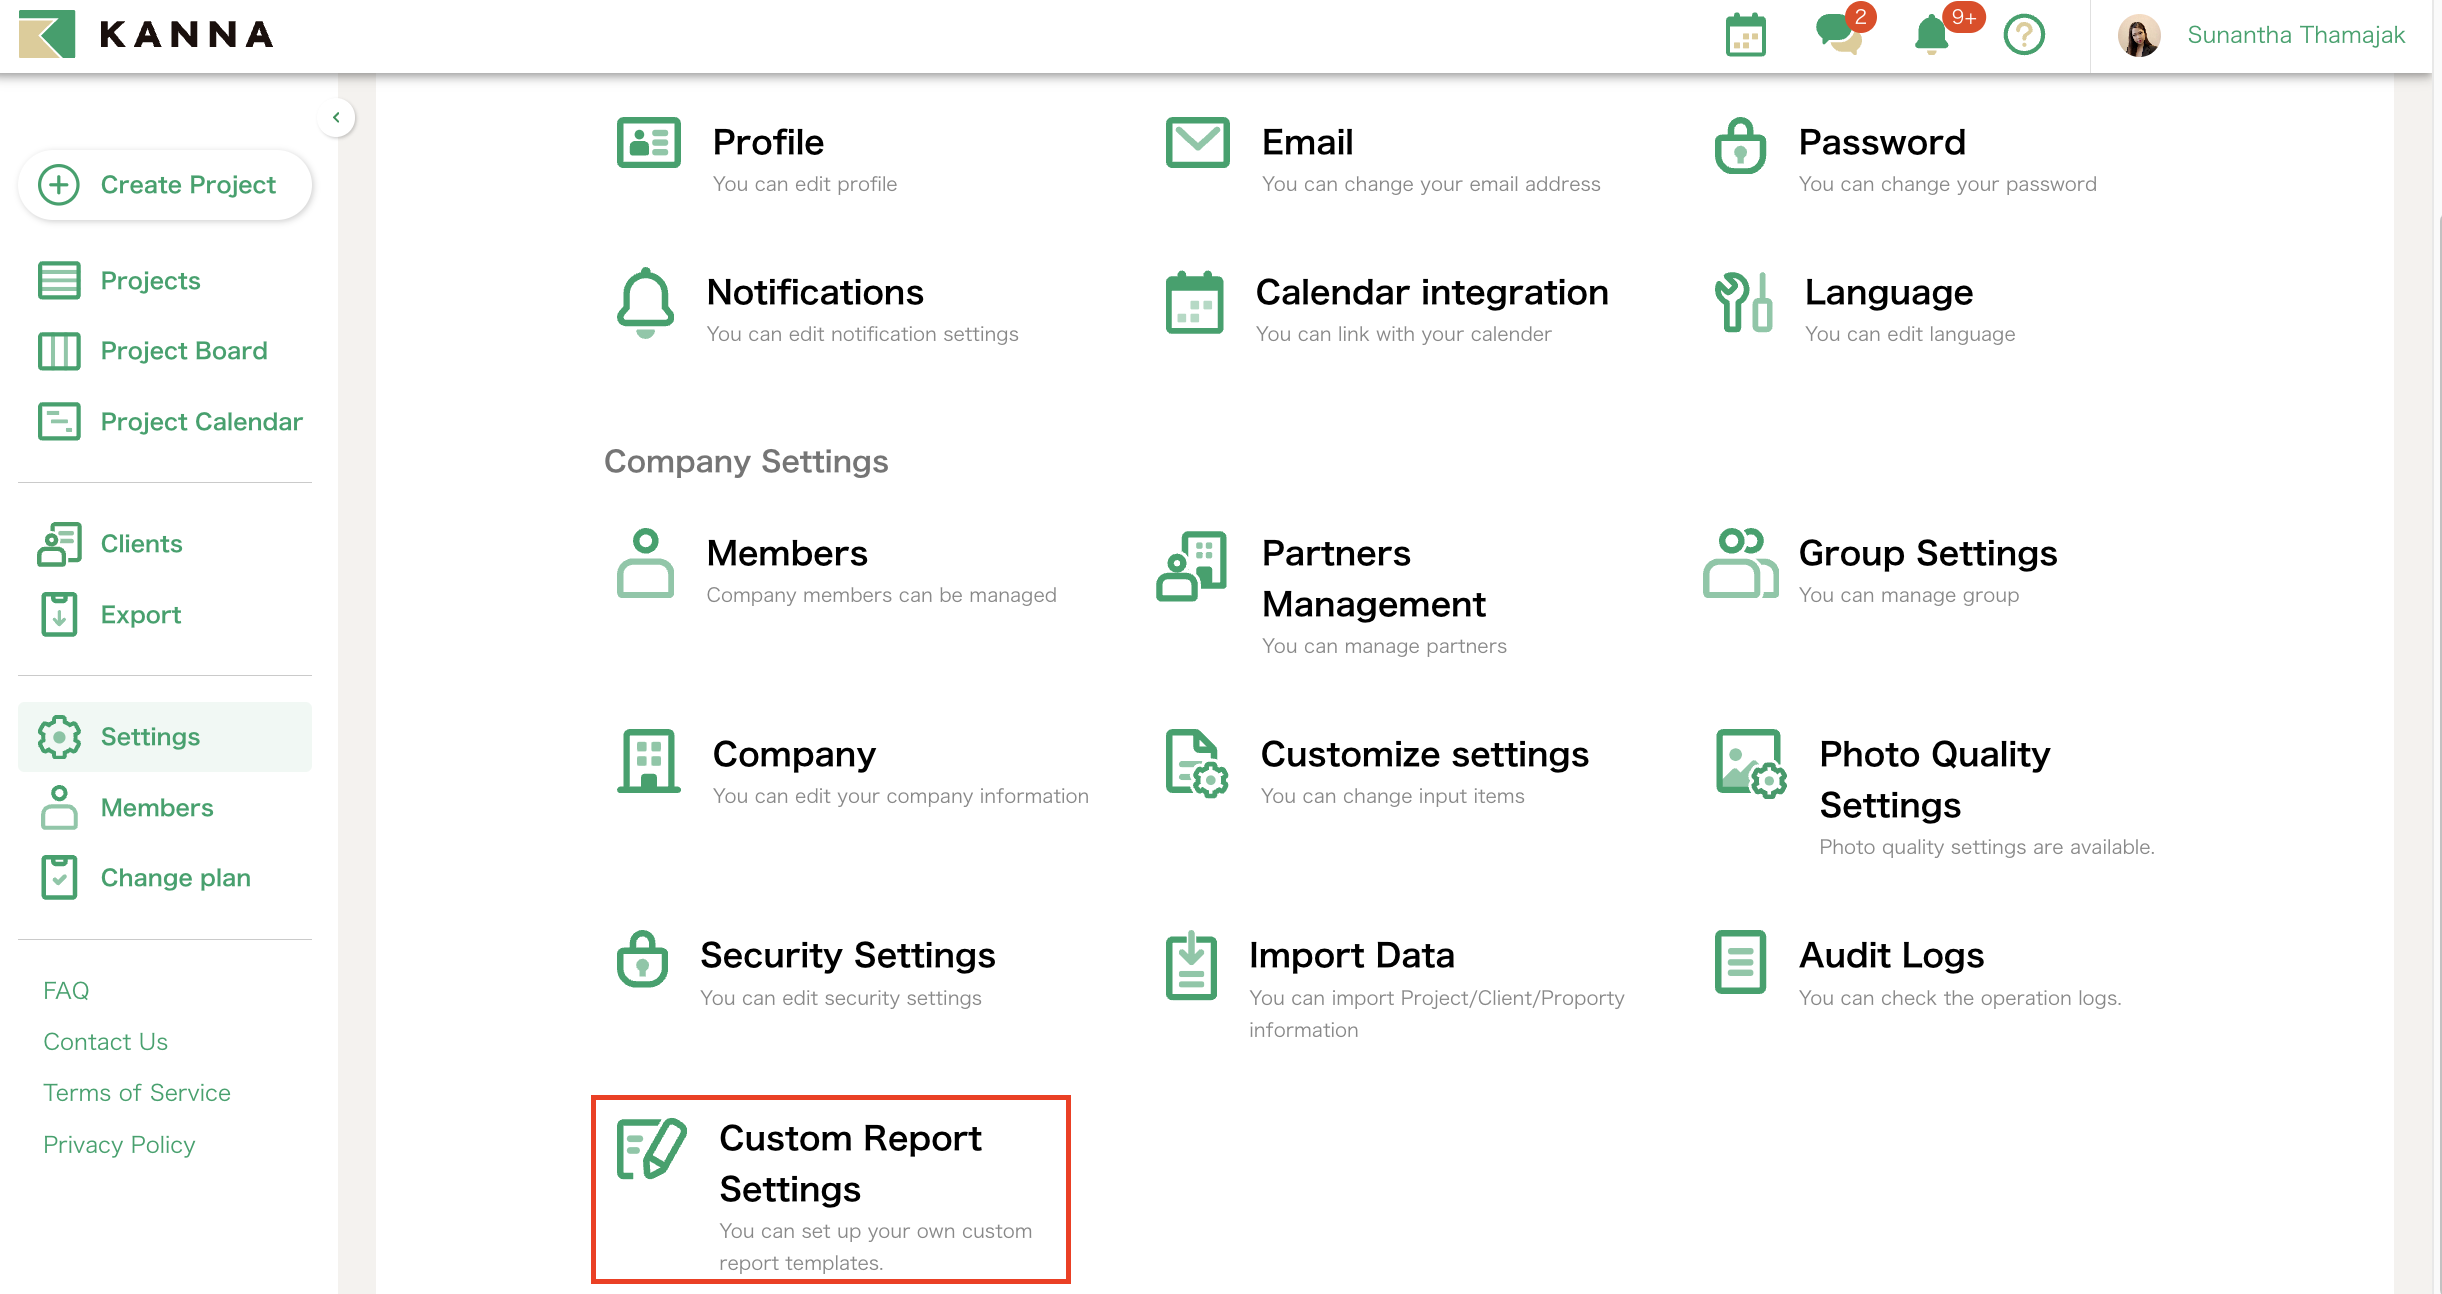Select Change plan in the sidebar

click(175, 878)
